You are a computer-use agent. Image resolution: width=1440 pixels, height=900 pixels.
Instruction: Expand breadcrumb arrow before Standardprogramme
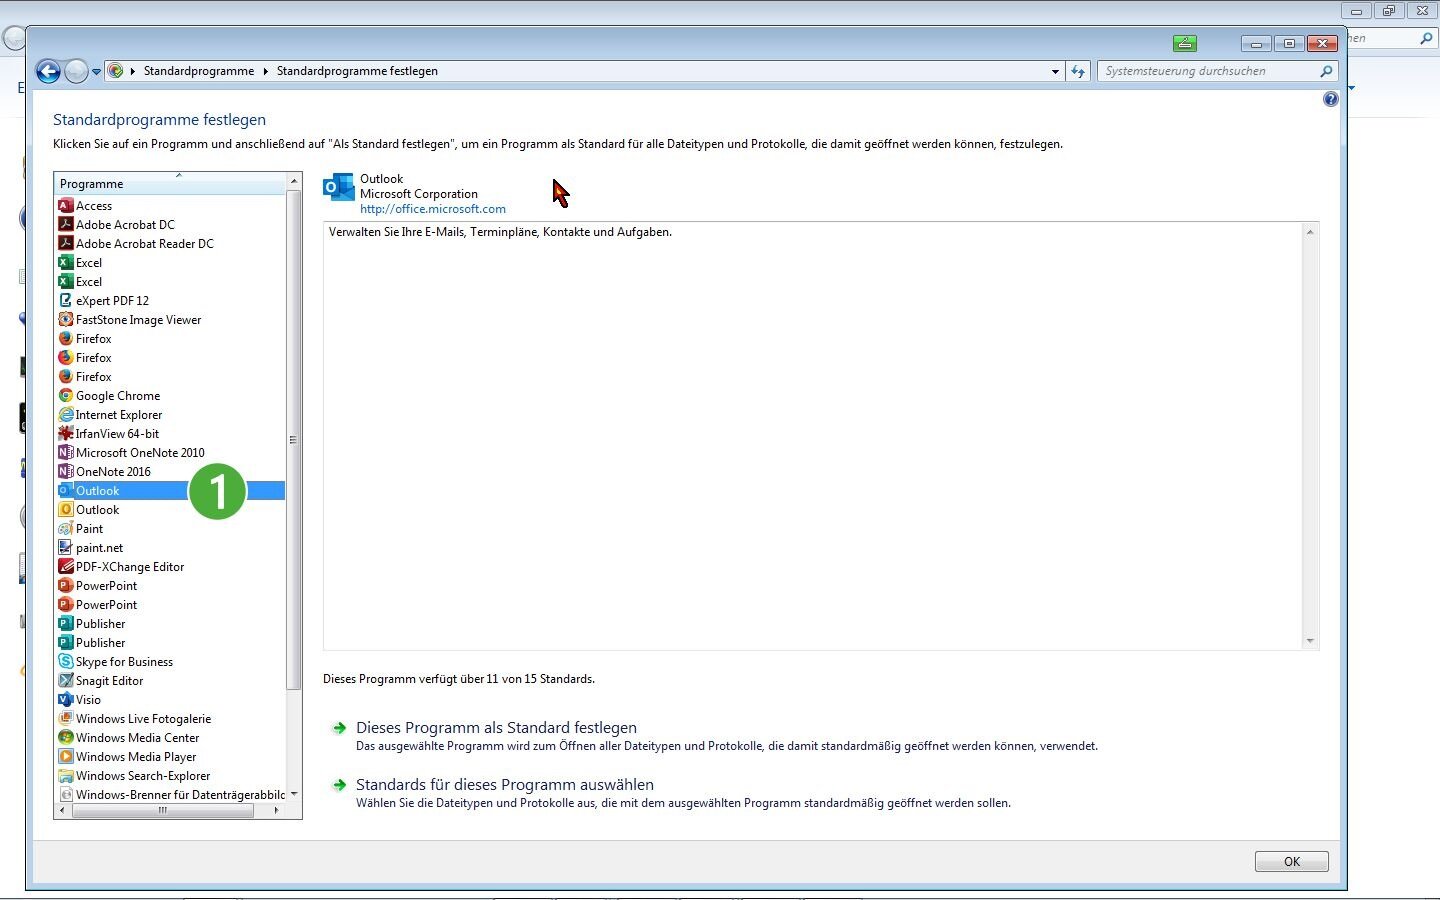coord(133,71)
